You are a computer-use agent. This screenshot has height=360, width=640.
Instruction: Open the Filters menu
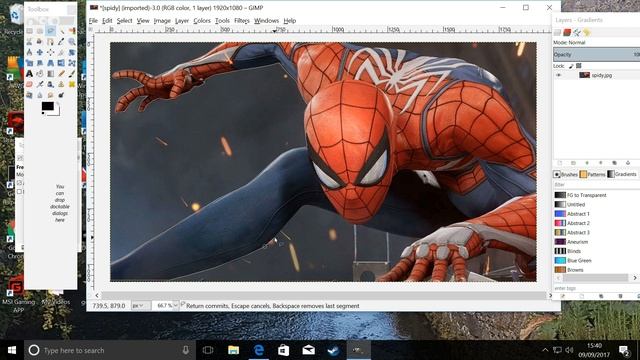242,20
